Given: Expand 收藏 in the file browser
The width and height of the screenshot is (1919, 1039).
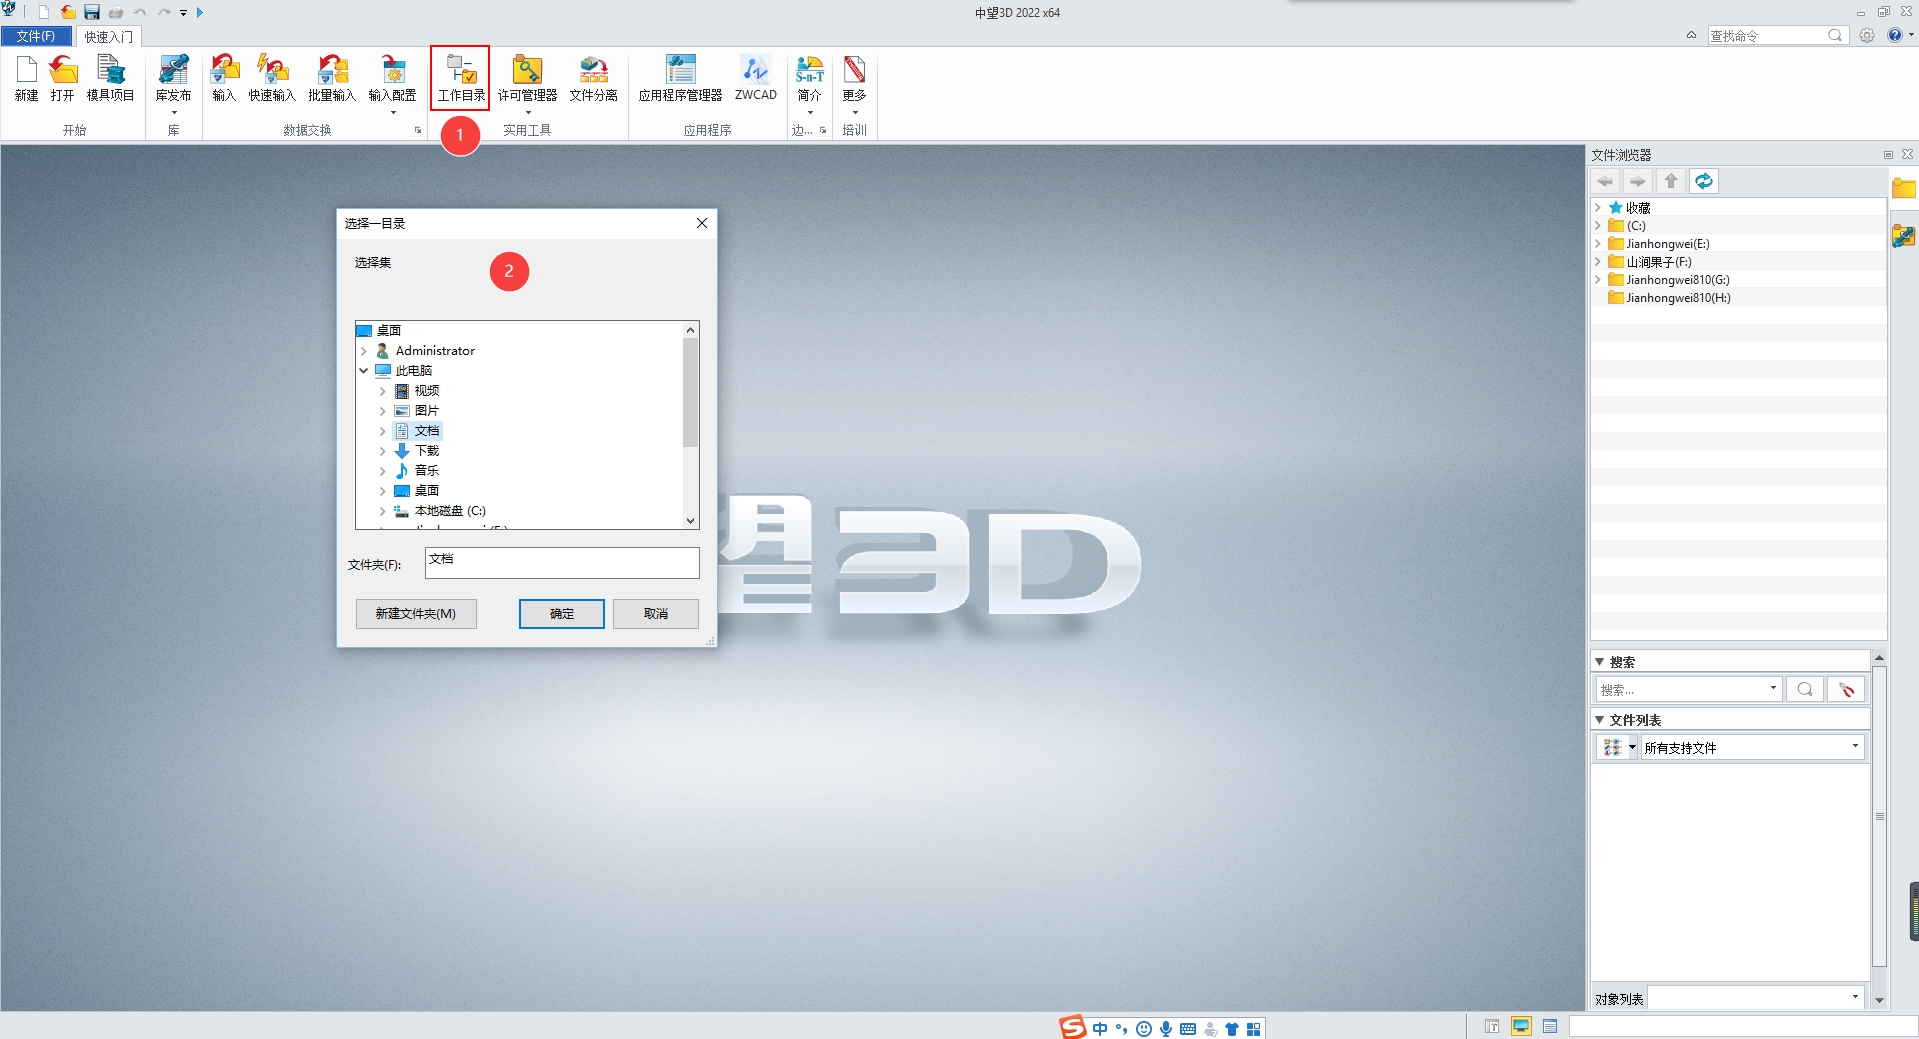Looking at the screenshot, I should coord(1598,208).
